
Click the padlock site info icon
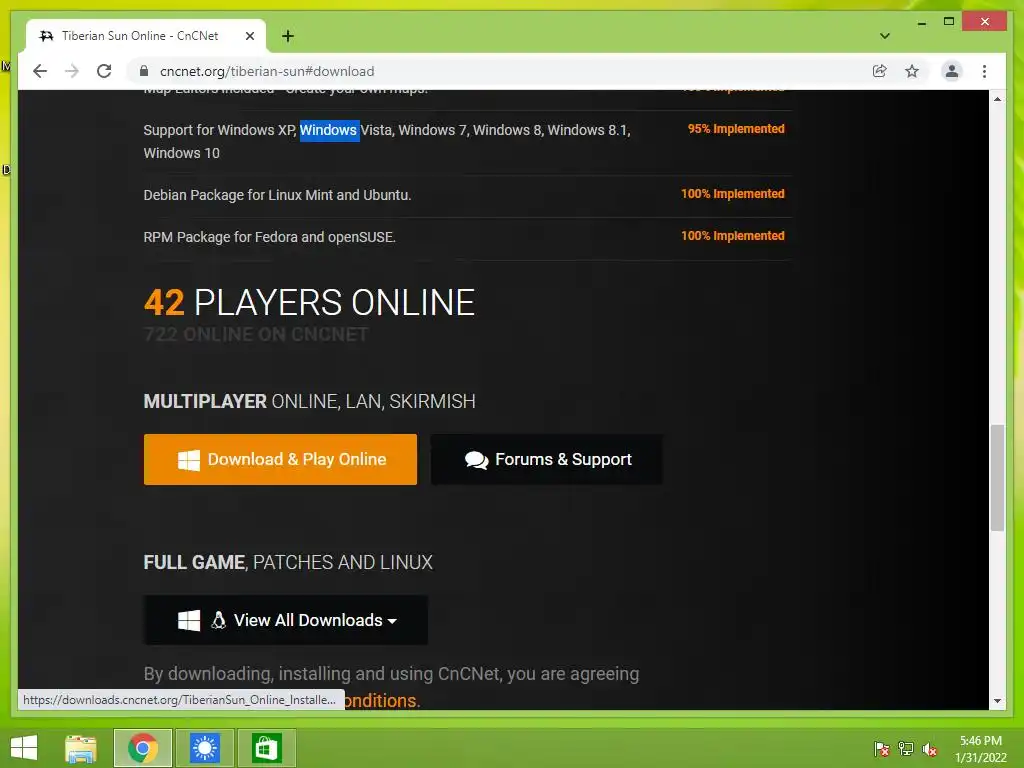(144, 71)
